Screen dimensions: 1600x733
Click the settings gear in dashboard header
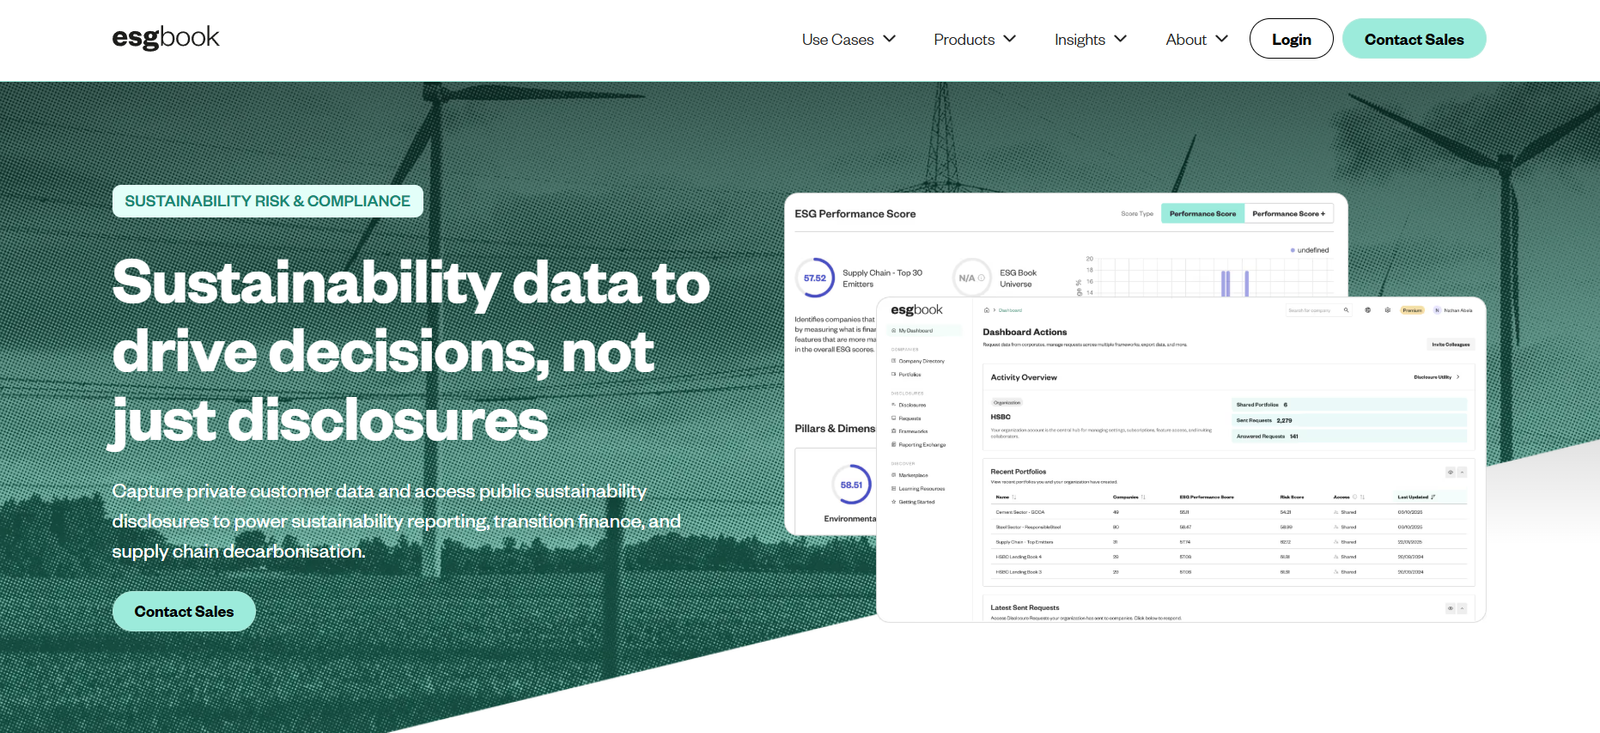[1387, 310]
